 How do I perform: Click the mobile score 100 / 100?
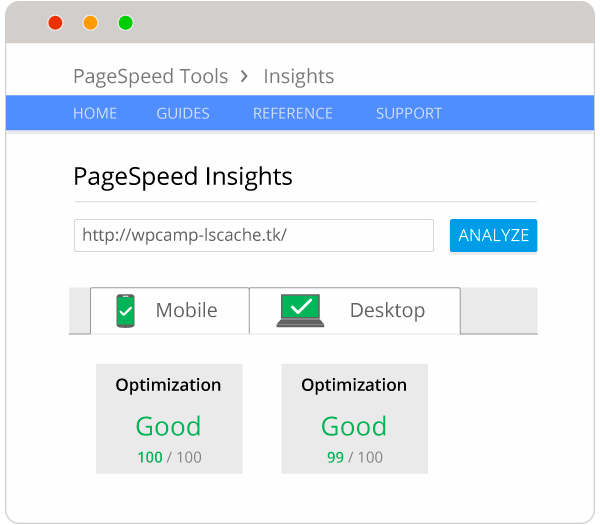tap(169, 457)
